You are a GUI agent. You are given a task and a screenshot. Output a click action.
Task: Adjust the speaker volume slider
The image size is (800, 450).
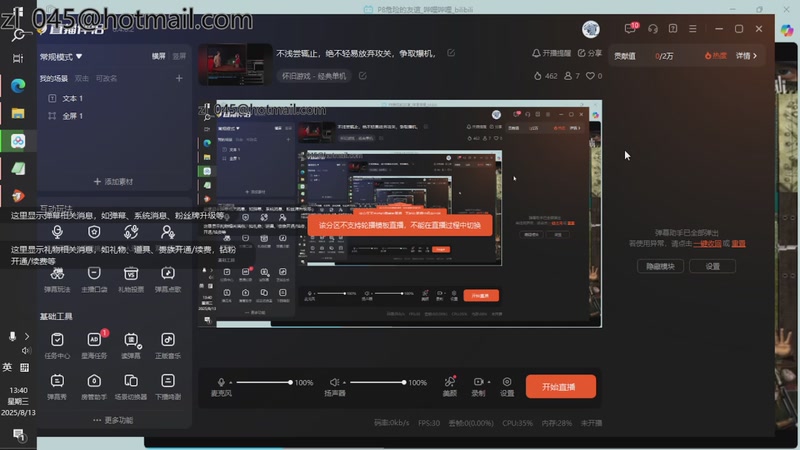pyautogui.click(x=377, y=382)
